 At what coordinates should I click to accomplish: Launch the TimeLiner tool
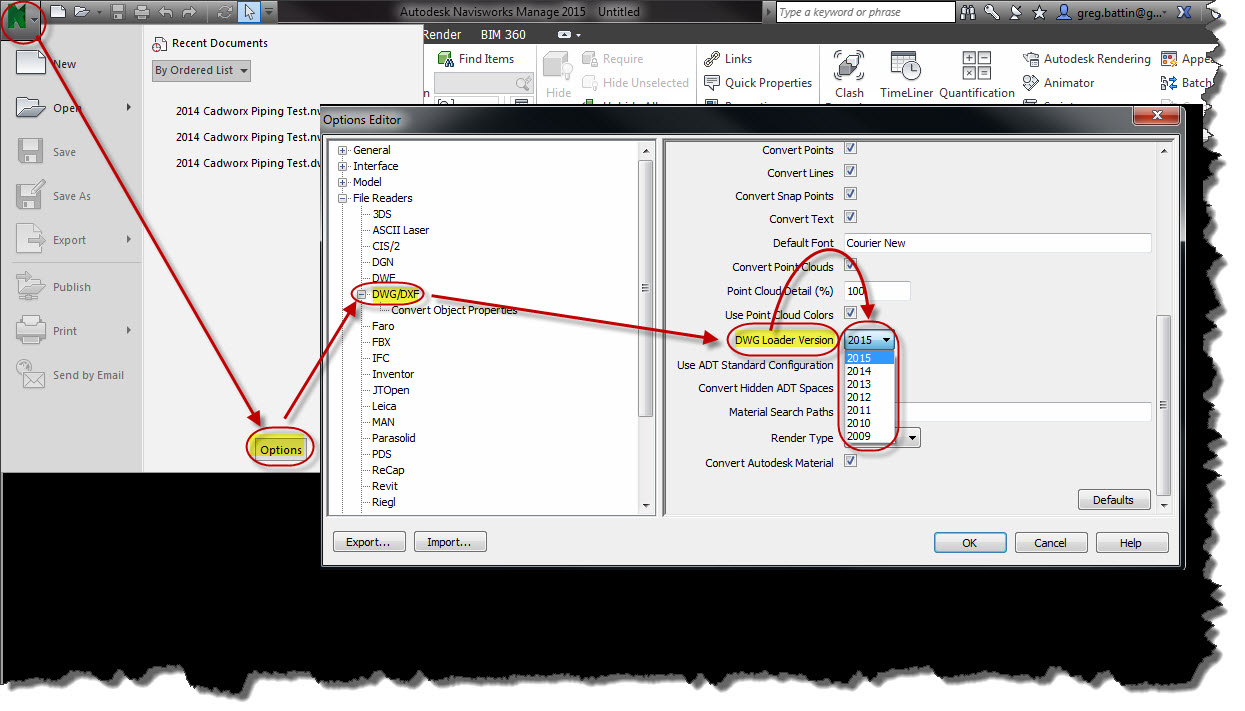(x=905, y=73)
